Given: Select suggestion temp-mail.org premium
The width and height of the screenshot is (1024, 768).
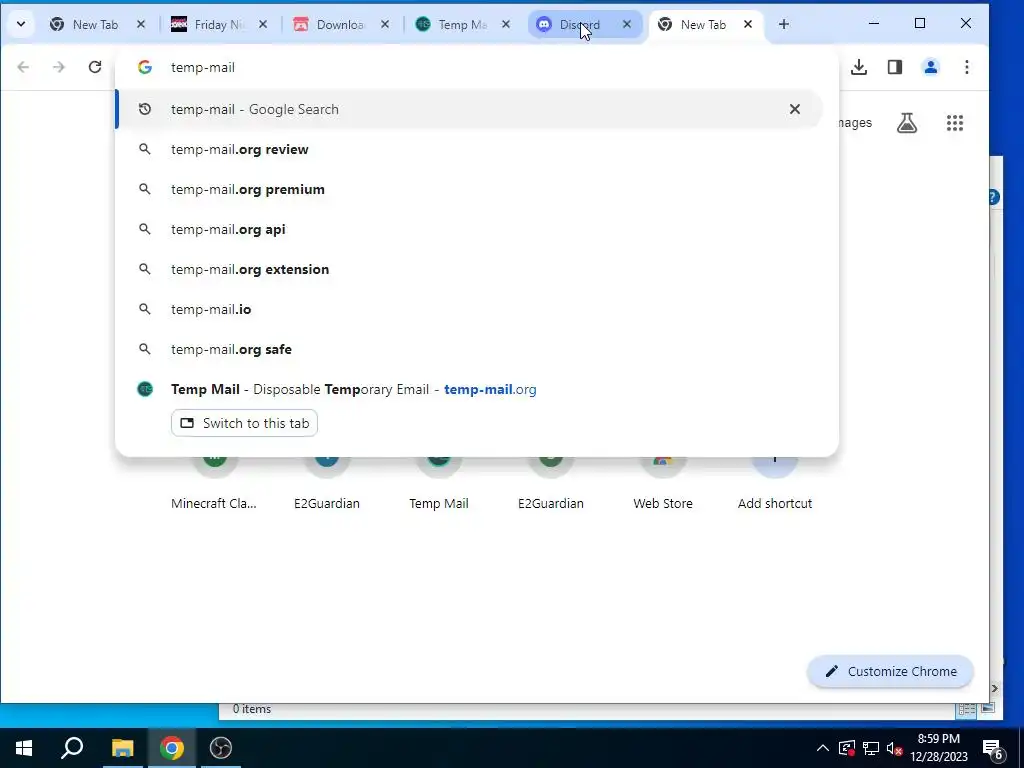Looking at the screenshot, I should pos(469,189).
